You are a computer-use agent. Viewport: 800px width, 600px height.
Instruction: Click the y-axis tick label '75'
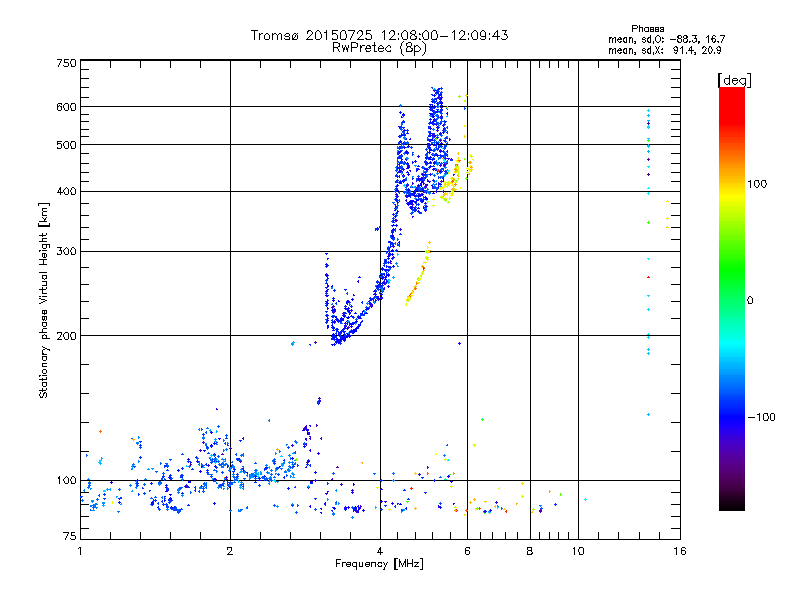coord(70,536)
